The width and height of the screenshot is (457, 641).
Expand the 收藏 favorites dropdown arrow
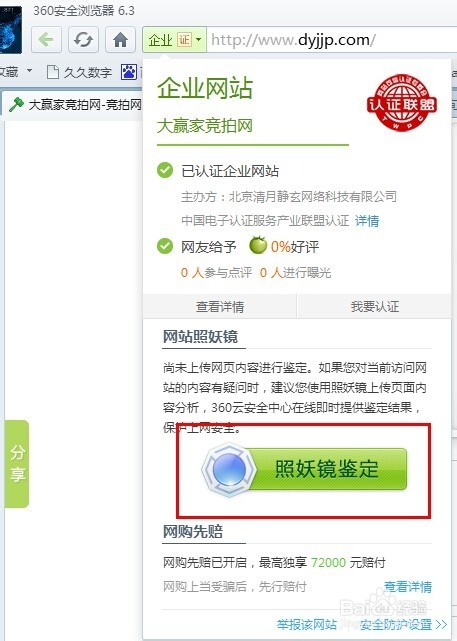[x=29, y=71]
